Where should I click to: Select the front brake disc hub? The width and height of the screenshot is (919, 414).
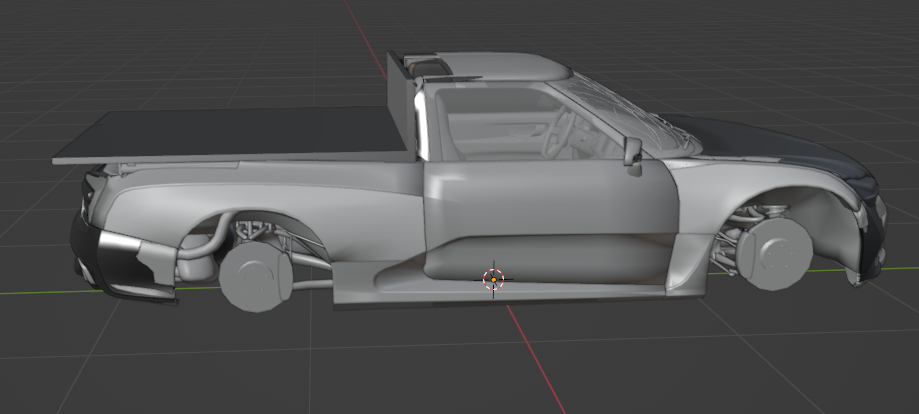click(774, 256)
